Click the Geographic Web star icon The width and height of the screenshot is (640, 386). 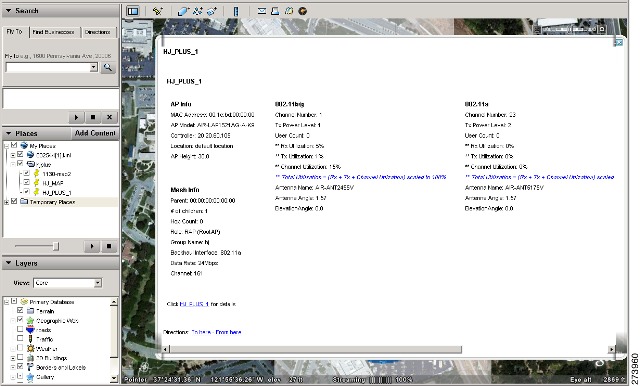tap(30, 321)
